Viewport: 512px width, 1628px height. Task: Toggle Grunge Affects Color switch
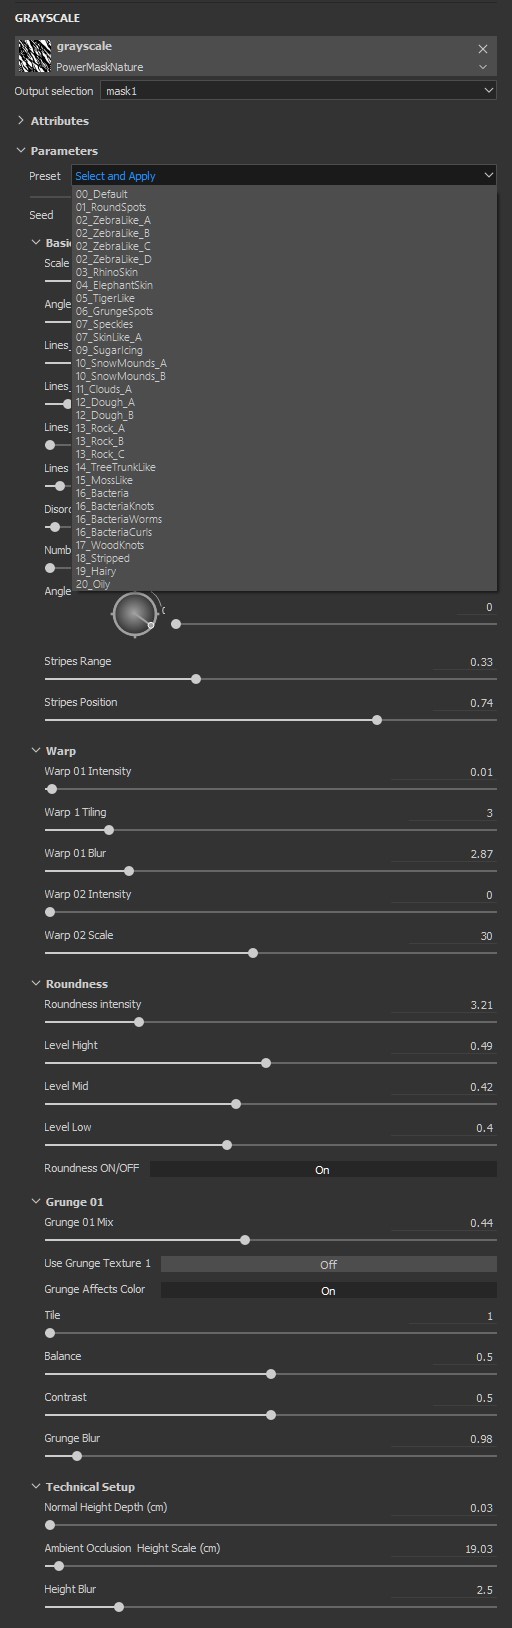328,1290
